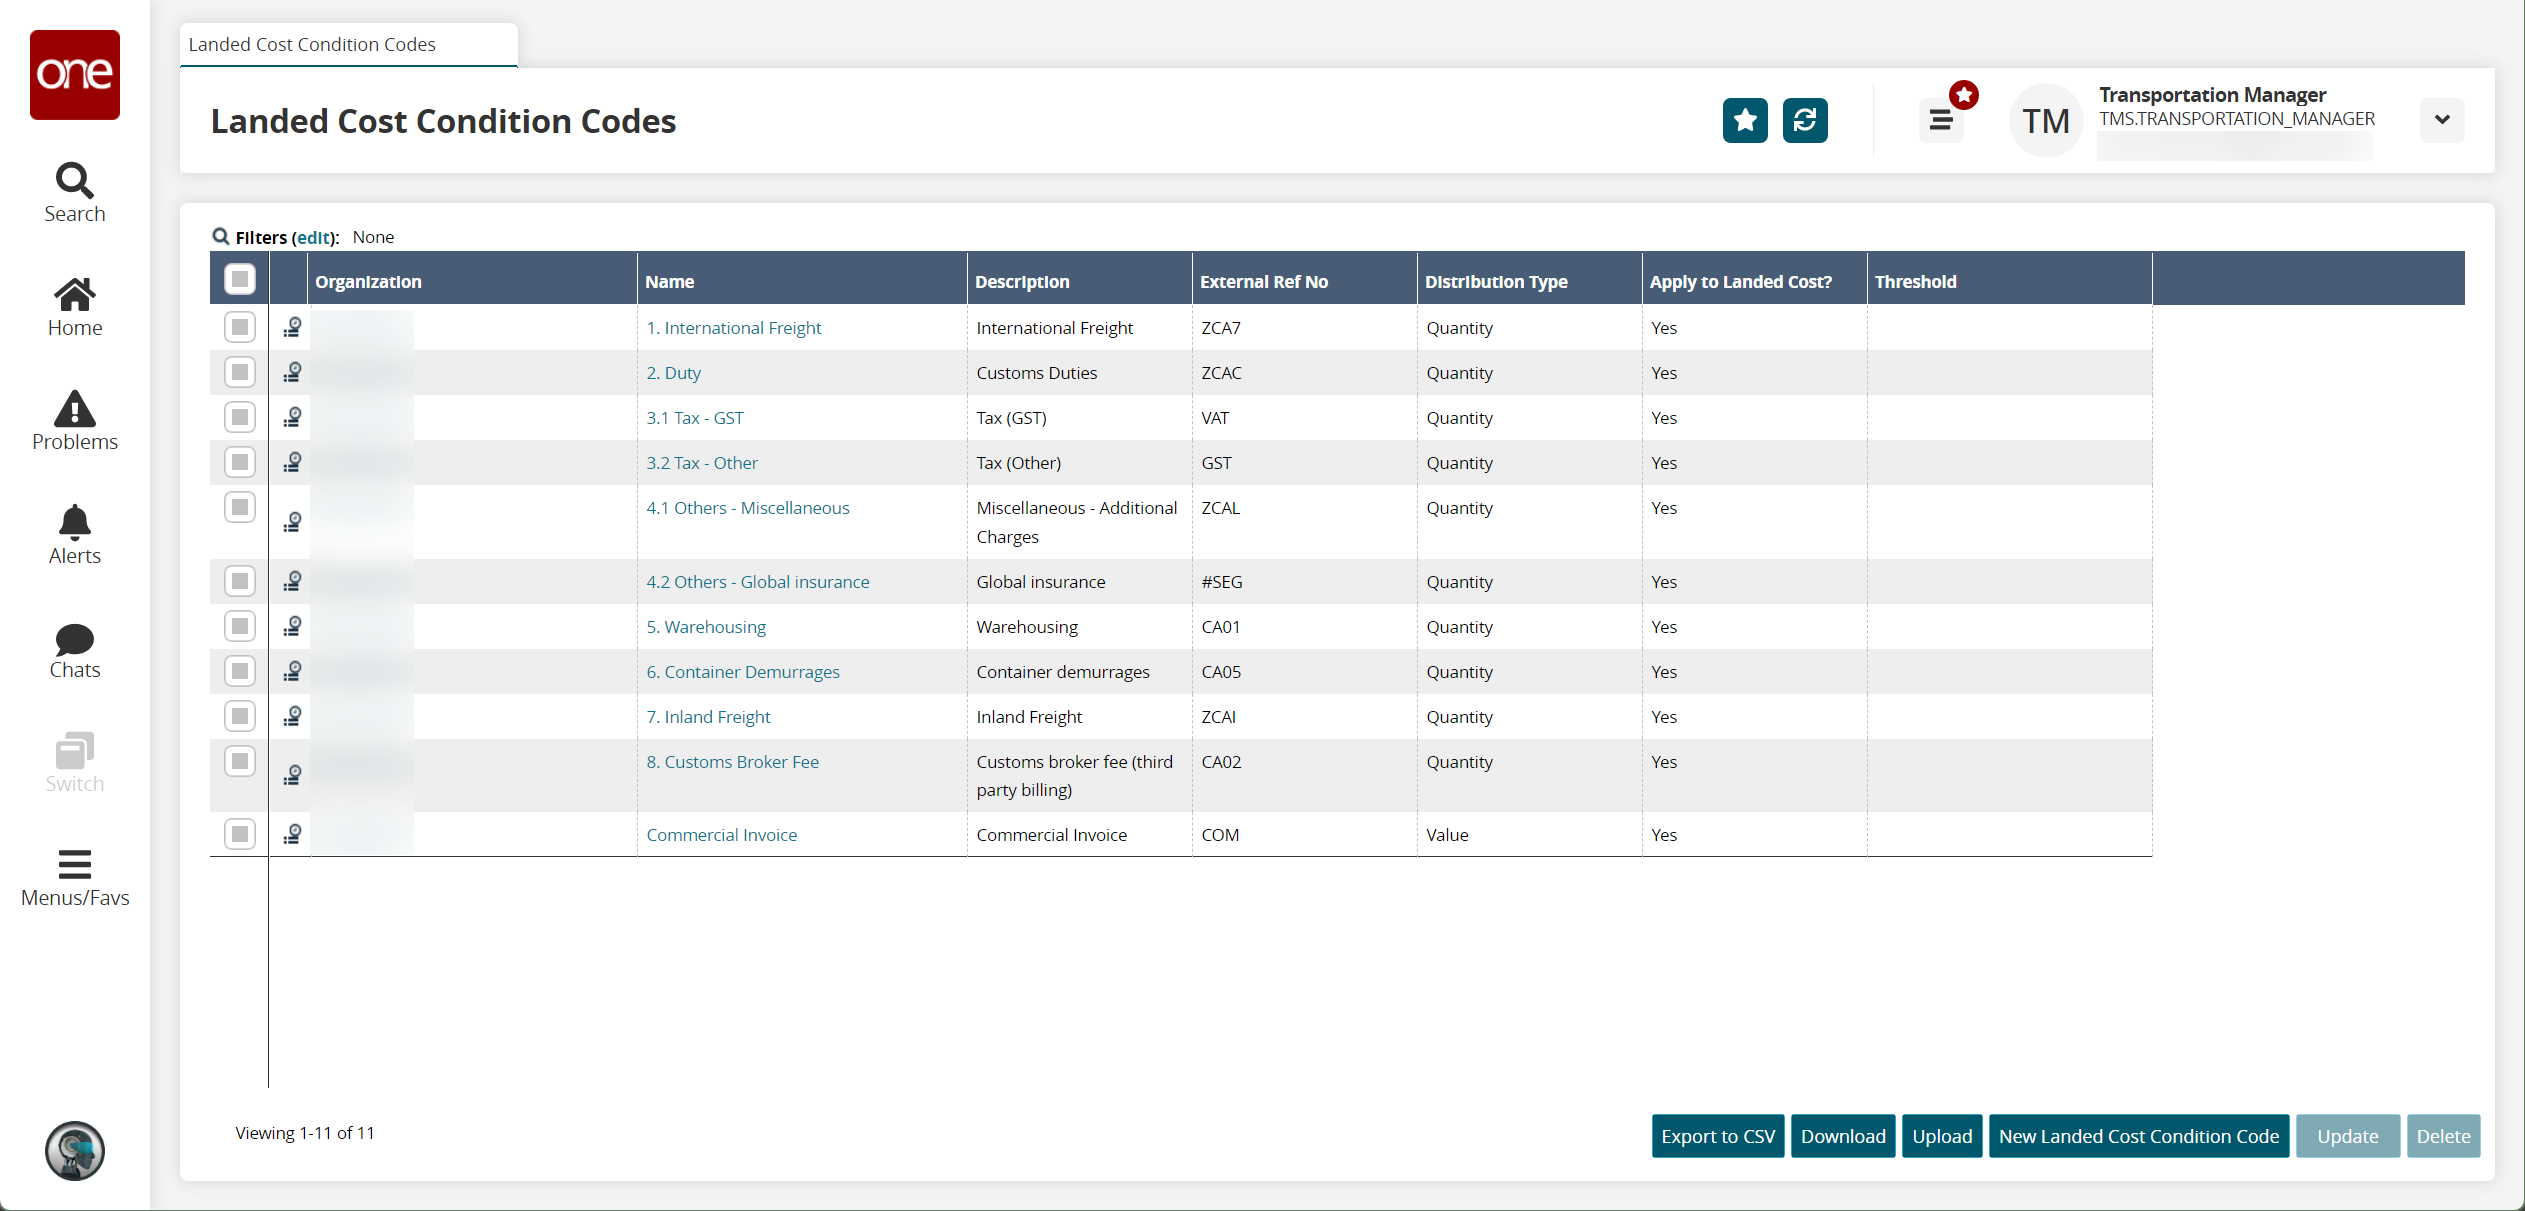The image size is (2525, 1211).
Task: Click the 1. International Freight link
Action: [x=734, y=327]
